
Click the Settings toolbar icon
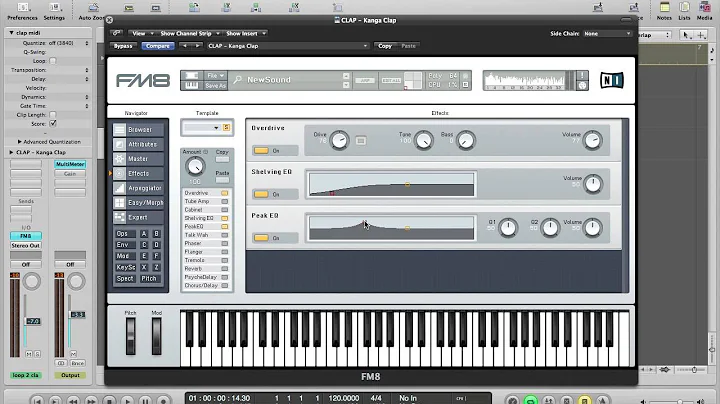pyautogui.click(x=54, y=7)
